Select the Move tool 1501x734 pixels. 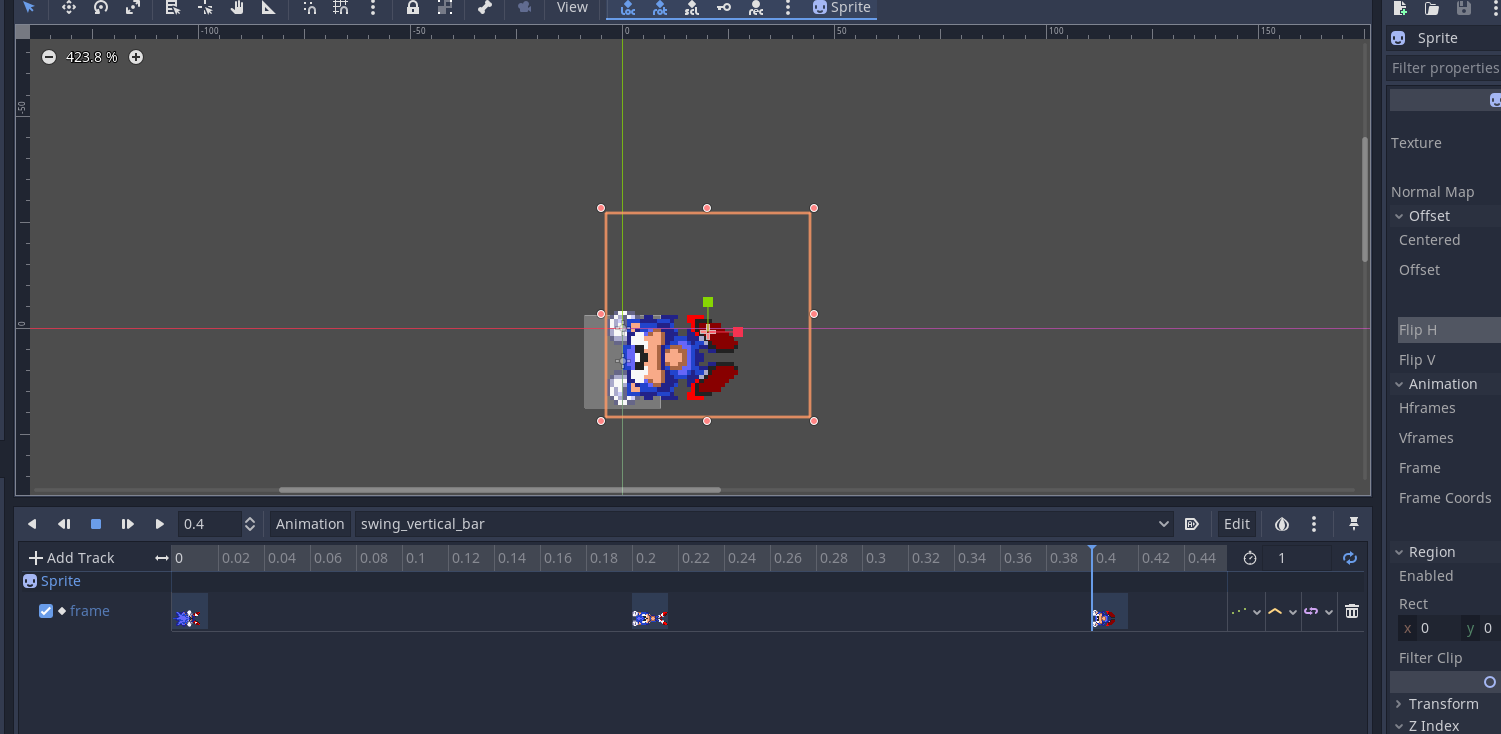click(68, 8)
